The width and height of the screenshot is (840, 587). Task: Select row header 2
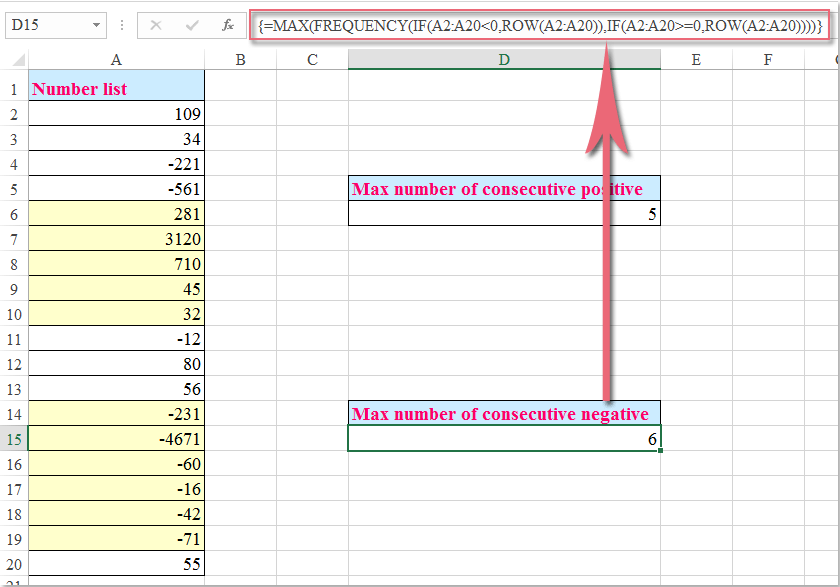(x=13, y=111)
